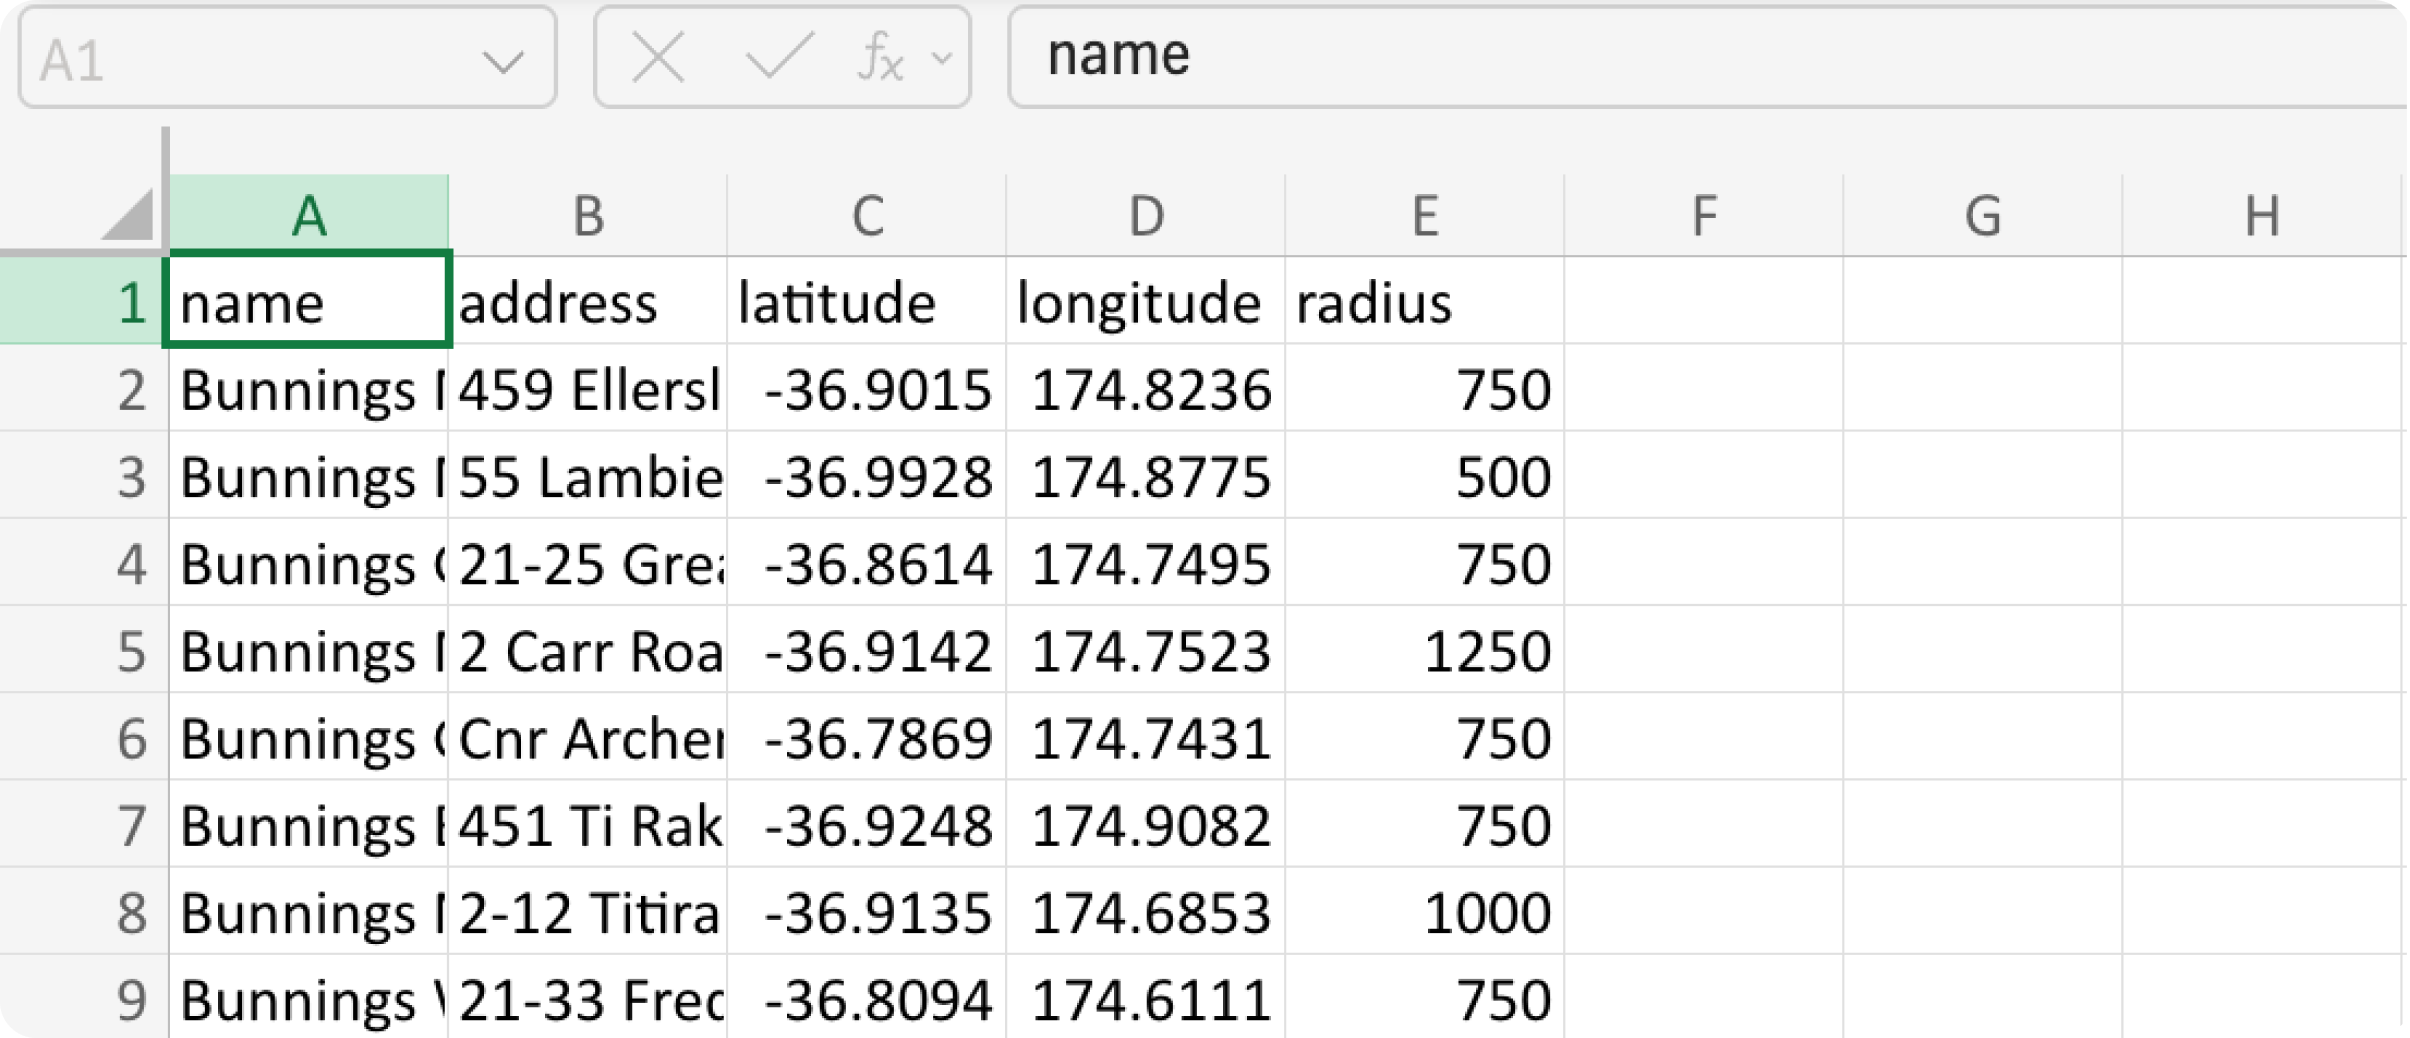Click the Name Box showing A1
The width and height of the screenshot is (2410, 1038).
(287, 58)
